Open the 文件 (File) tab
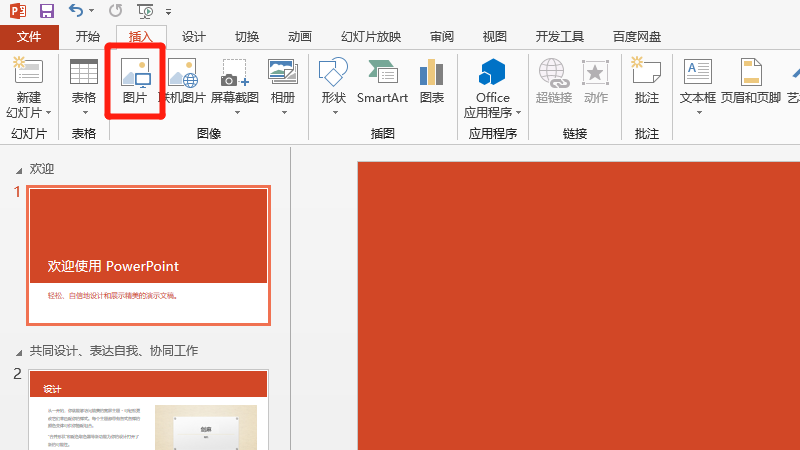 click(x=29, y=37)
